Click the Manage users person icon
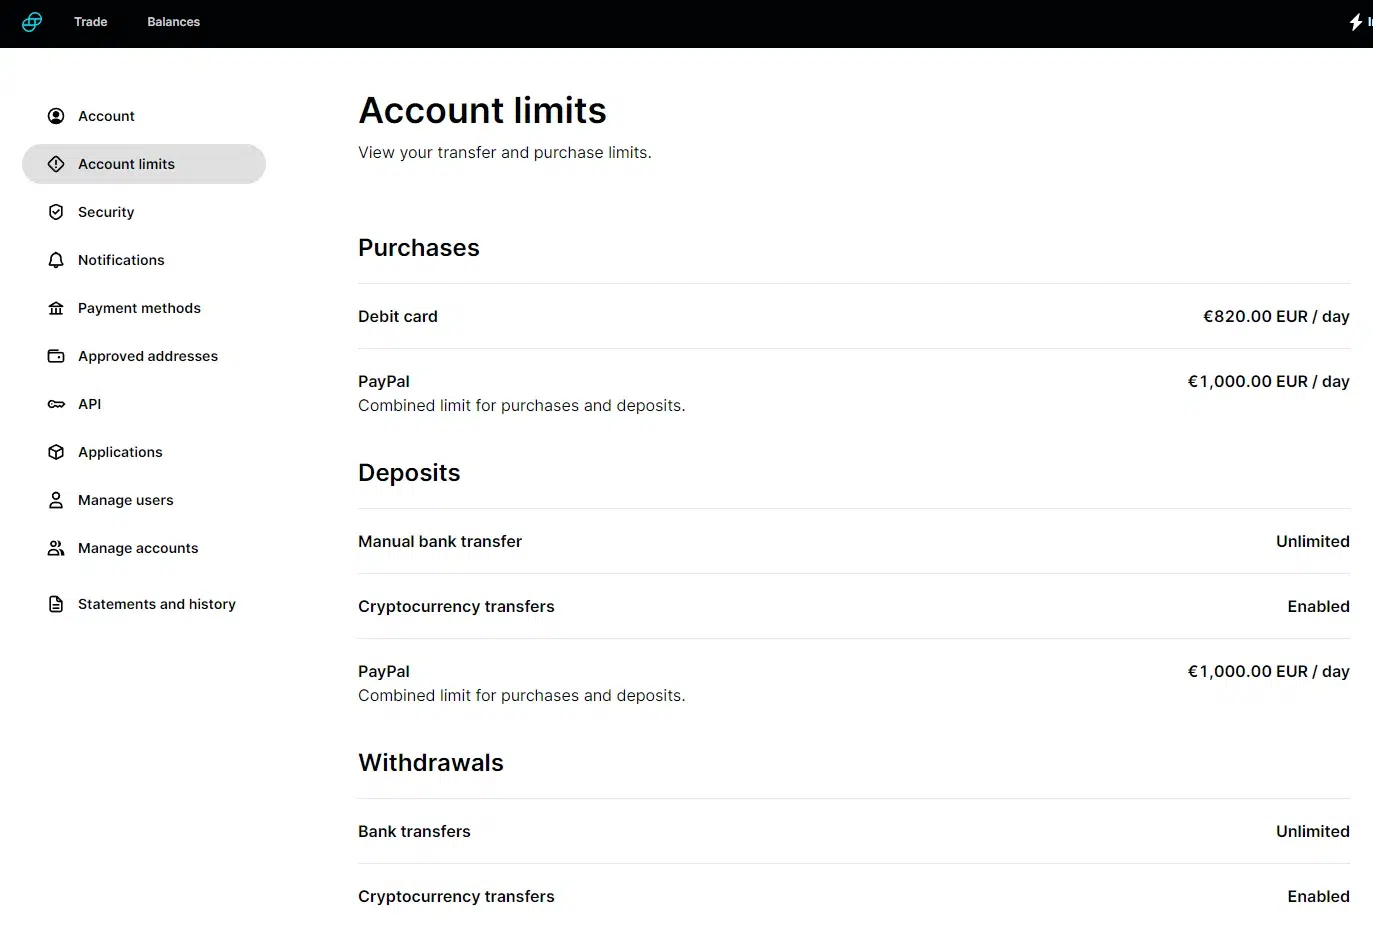 [56, 500]
